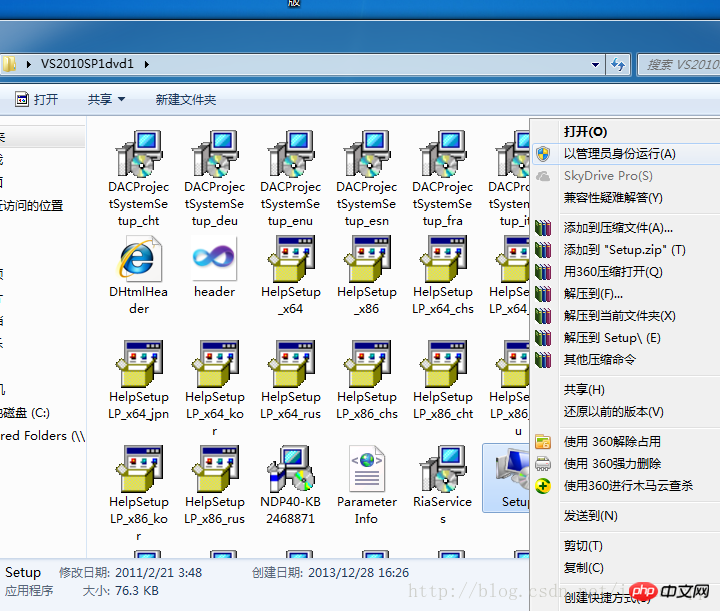This screenshot has height=611, width=720.
Task: Choose 兼容性疑难解答 from context menu
Action: coord(613,198)
